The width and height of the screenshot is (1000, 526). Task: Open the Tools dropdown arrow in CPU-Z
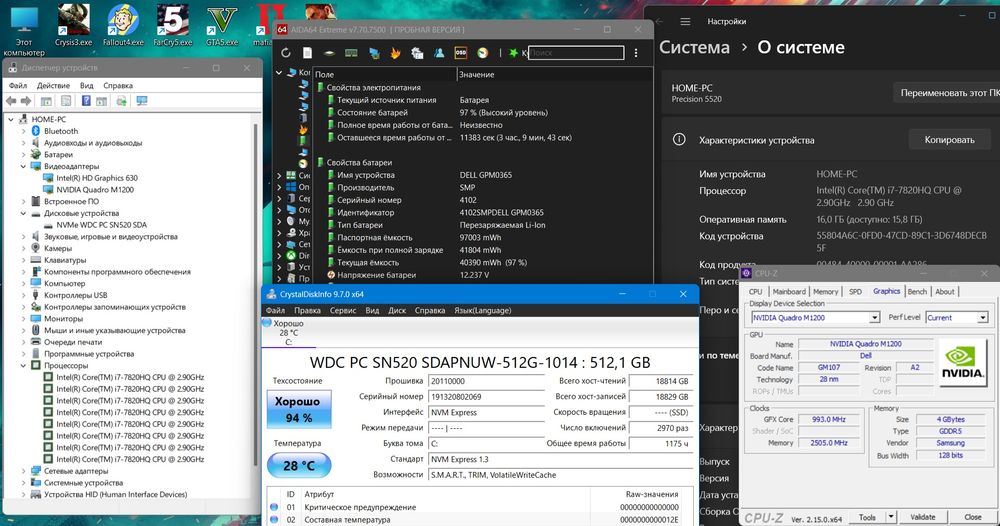[x=891, y=517]
